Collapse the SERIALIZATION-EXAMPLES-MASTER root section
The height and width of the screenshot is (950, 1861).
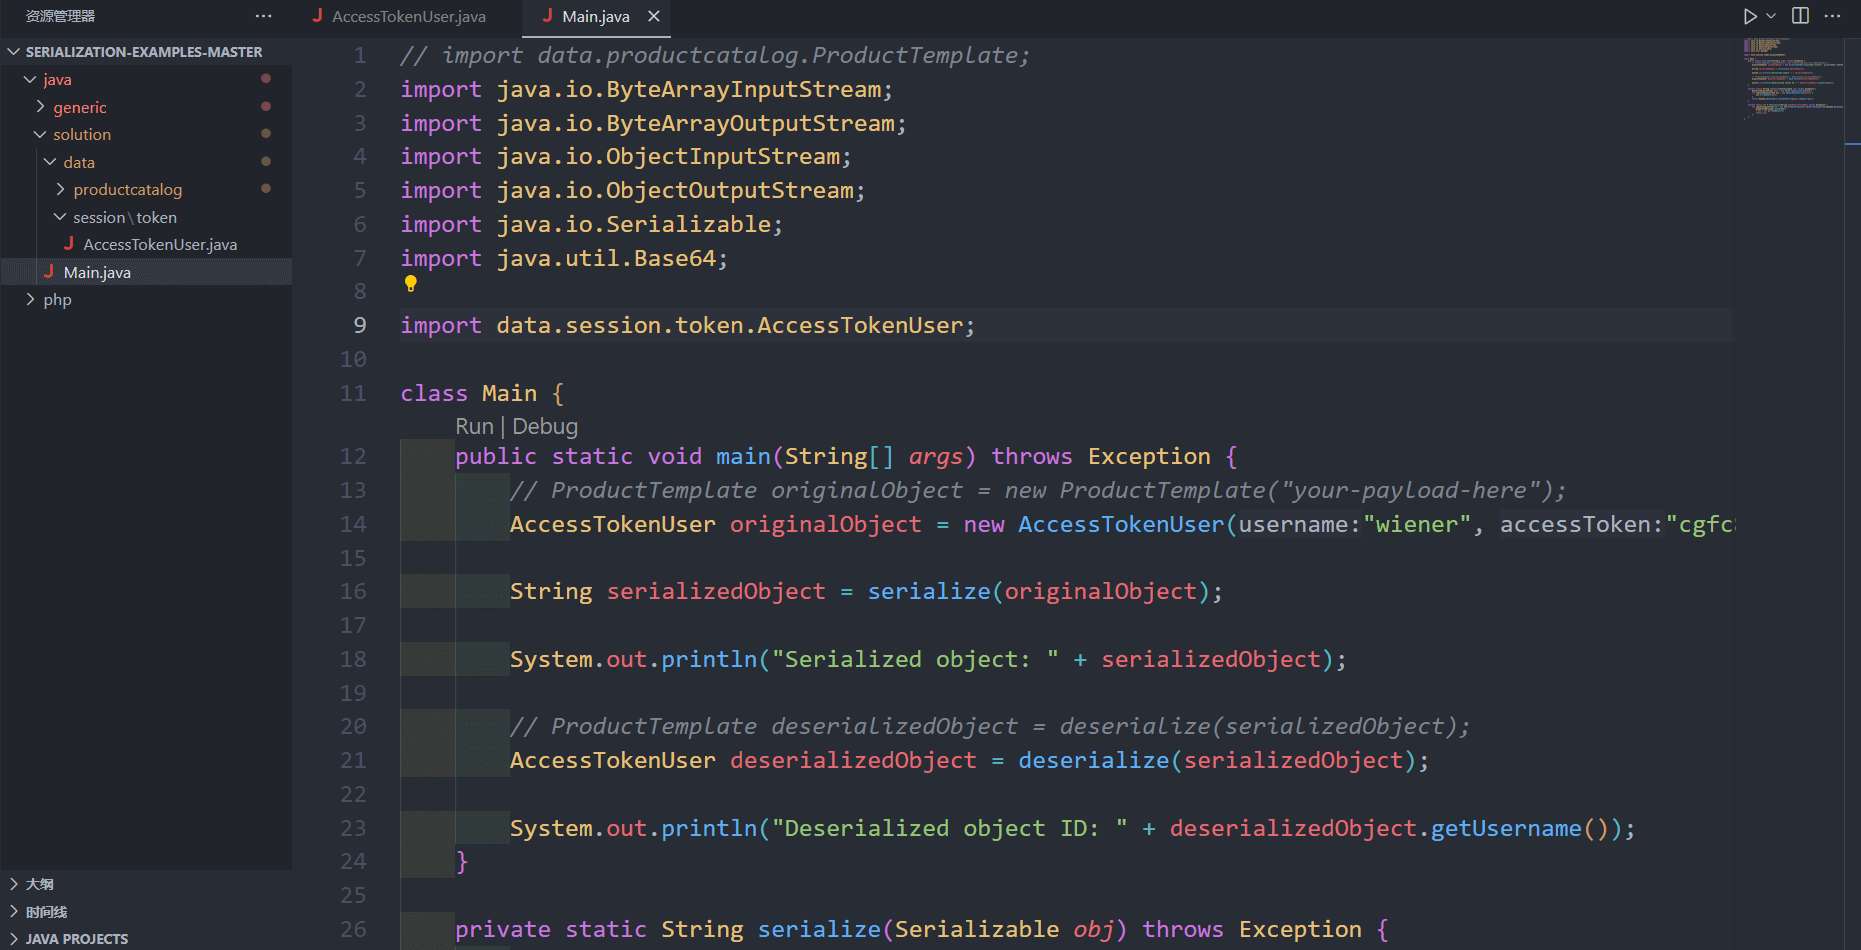143,52
